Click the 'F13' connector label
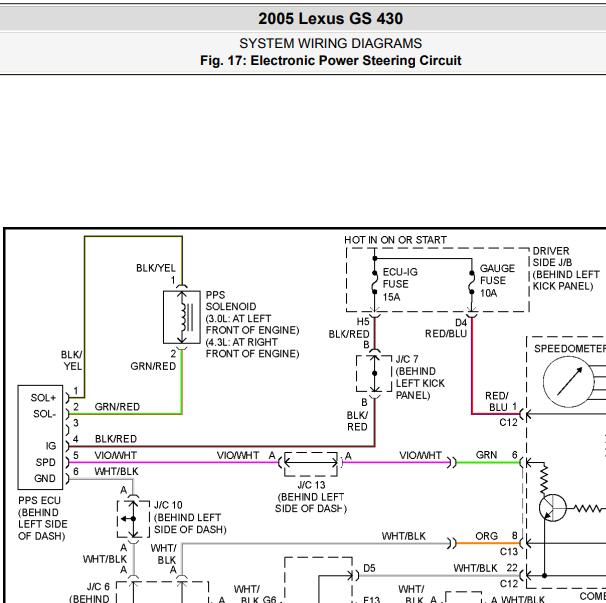This screenshot has height=603, width=606. pos(372,600)
